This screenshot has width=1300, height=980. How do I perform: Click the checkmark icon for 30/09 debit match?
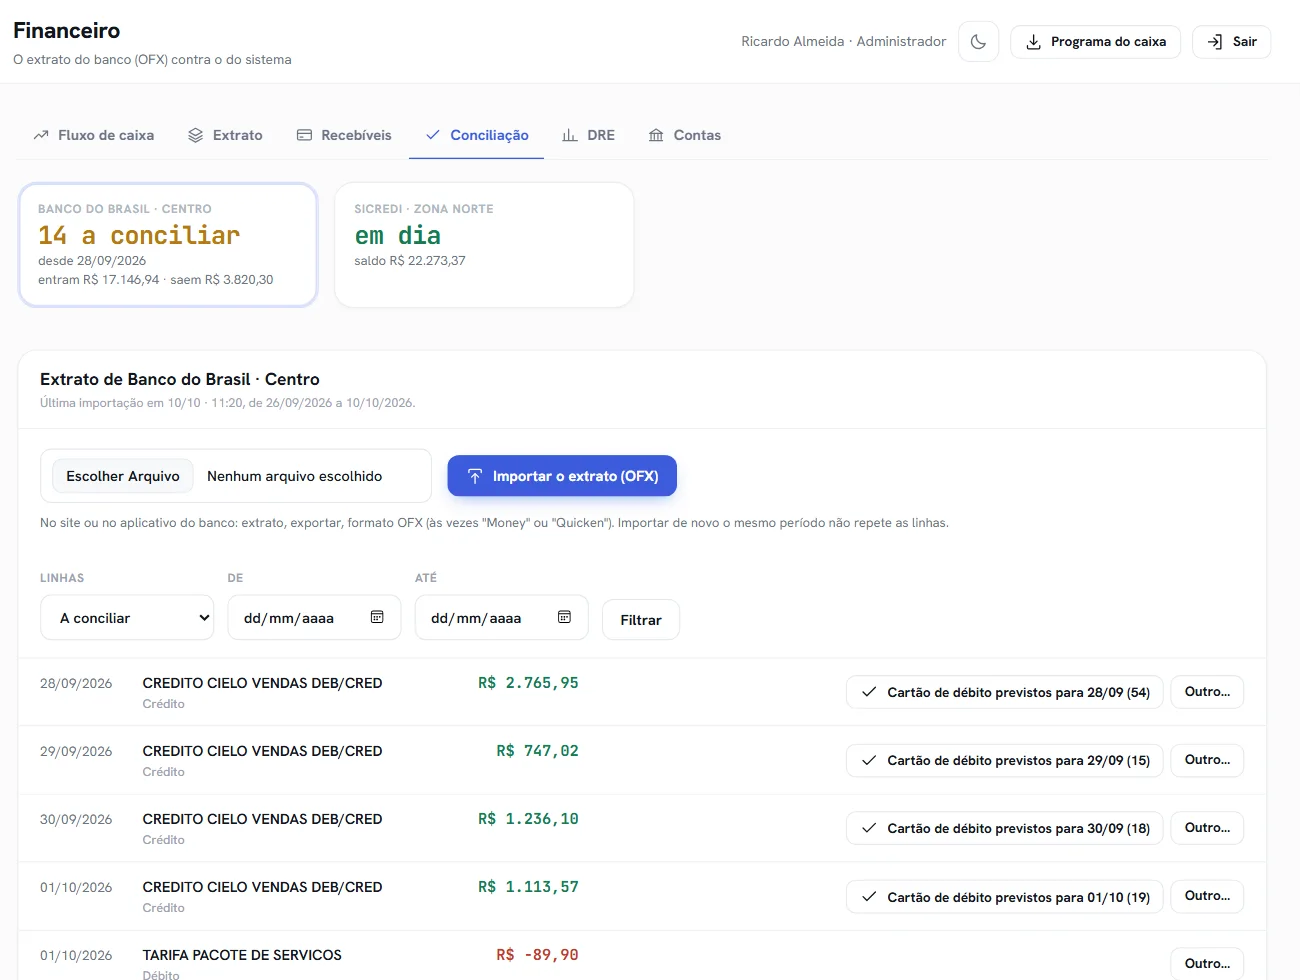pos(869,828)
